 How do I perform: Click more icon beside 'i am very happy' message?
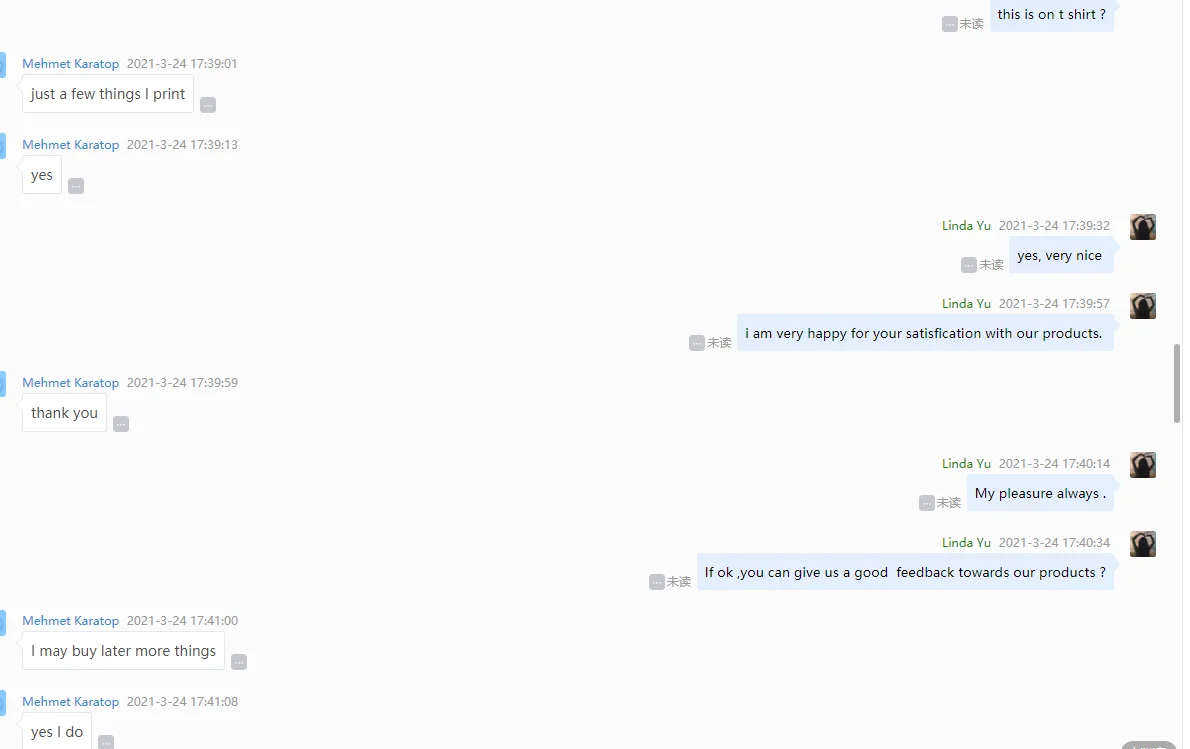pos(697,343)
